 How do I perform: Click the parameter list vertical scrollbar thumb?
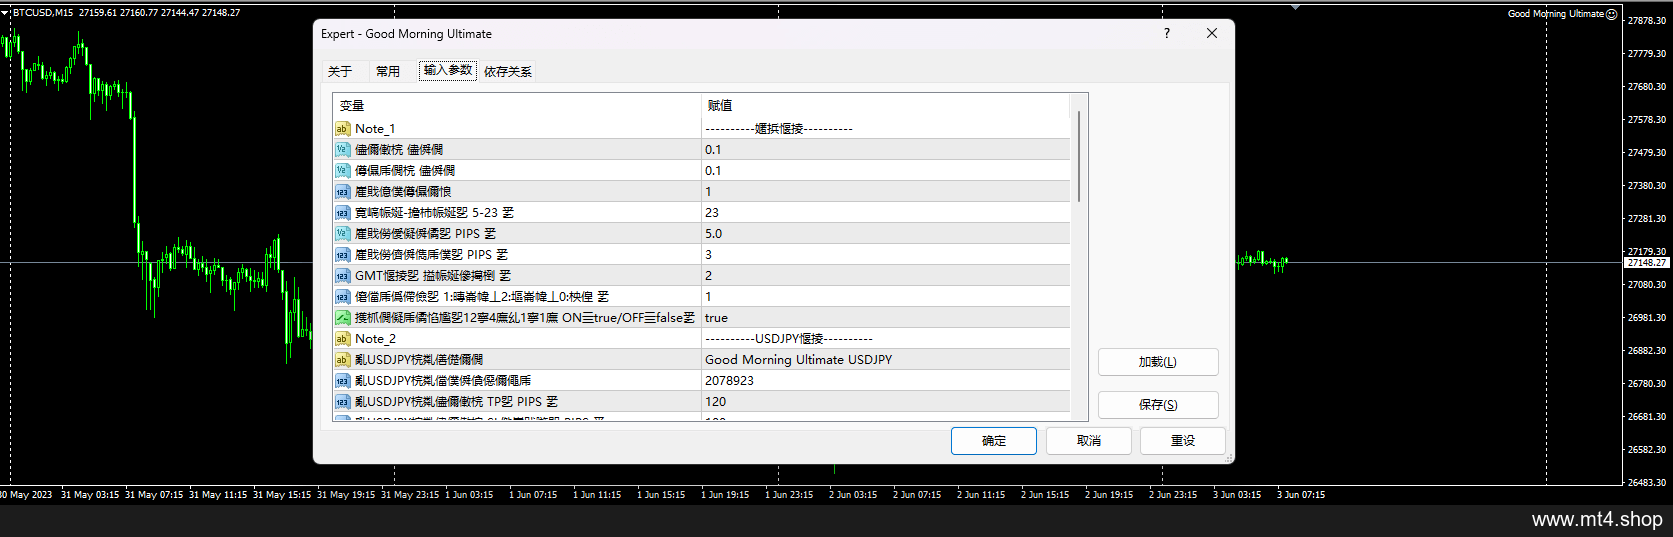tap(1079, 156)
